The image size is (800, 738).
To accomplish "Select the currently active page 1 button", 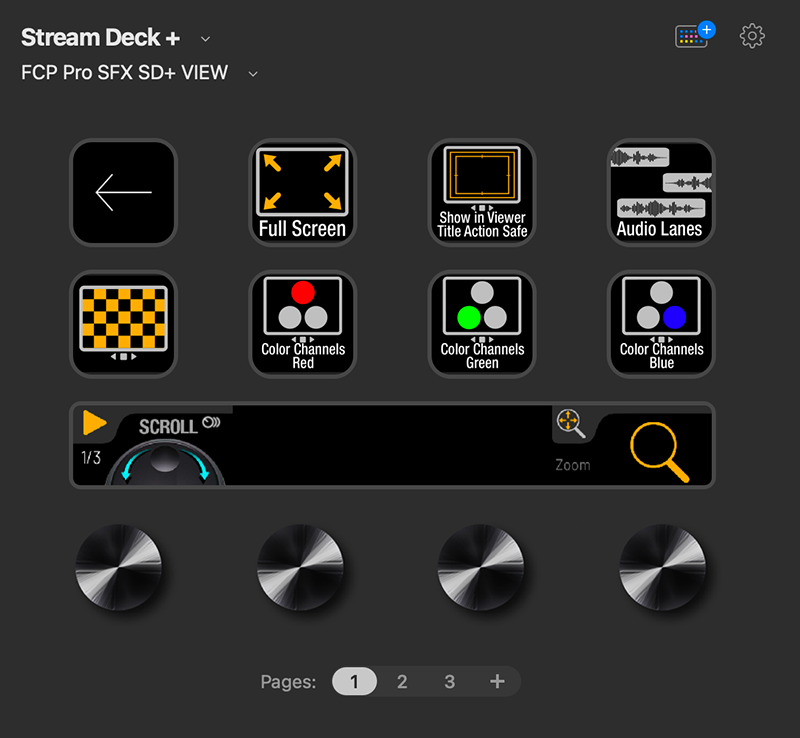I will pos(354,681).
